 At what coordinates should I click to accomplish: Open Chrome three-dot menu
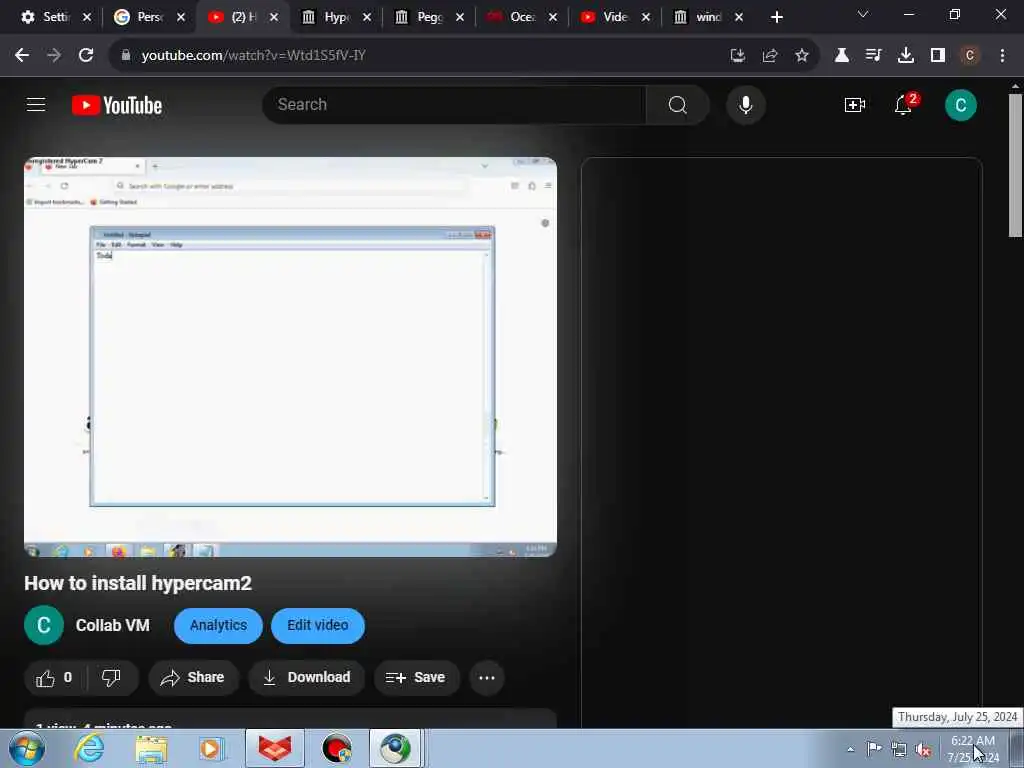click(x=1002, y=56)
